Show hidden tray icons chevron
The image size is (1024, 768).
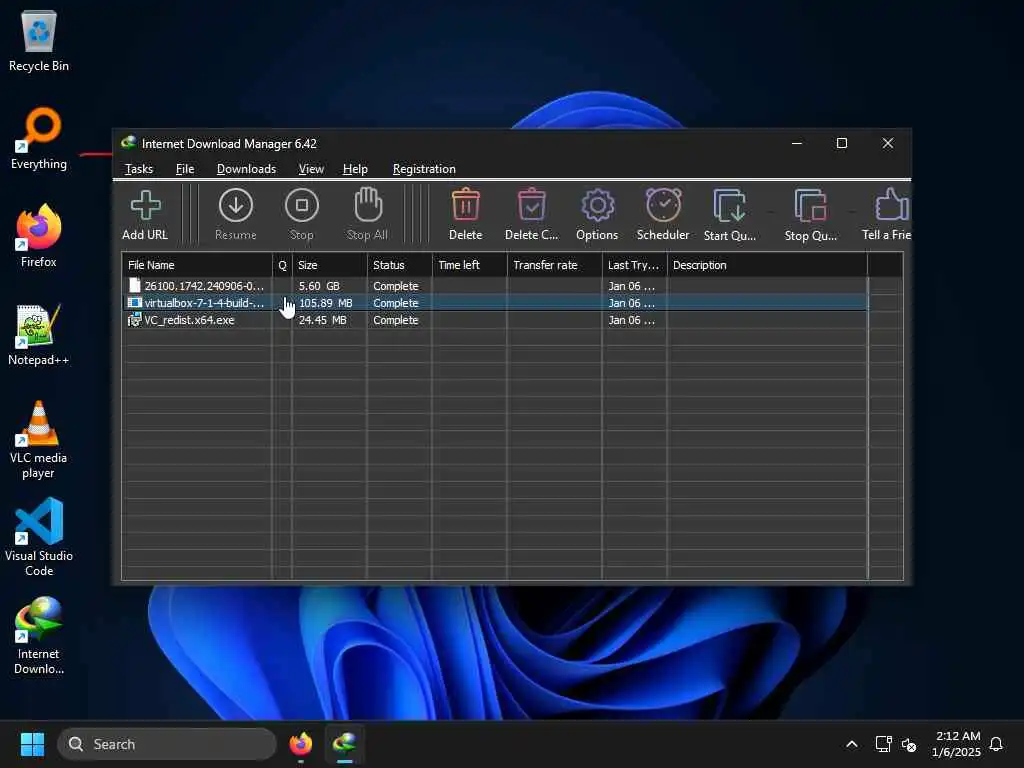(852, 744)
